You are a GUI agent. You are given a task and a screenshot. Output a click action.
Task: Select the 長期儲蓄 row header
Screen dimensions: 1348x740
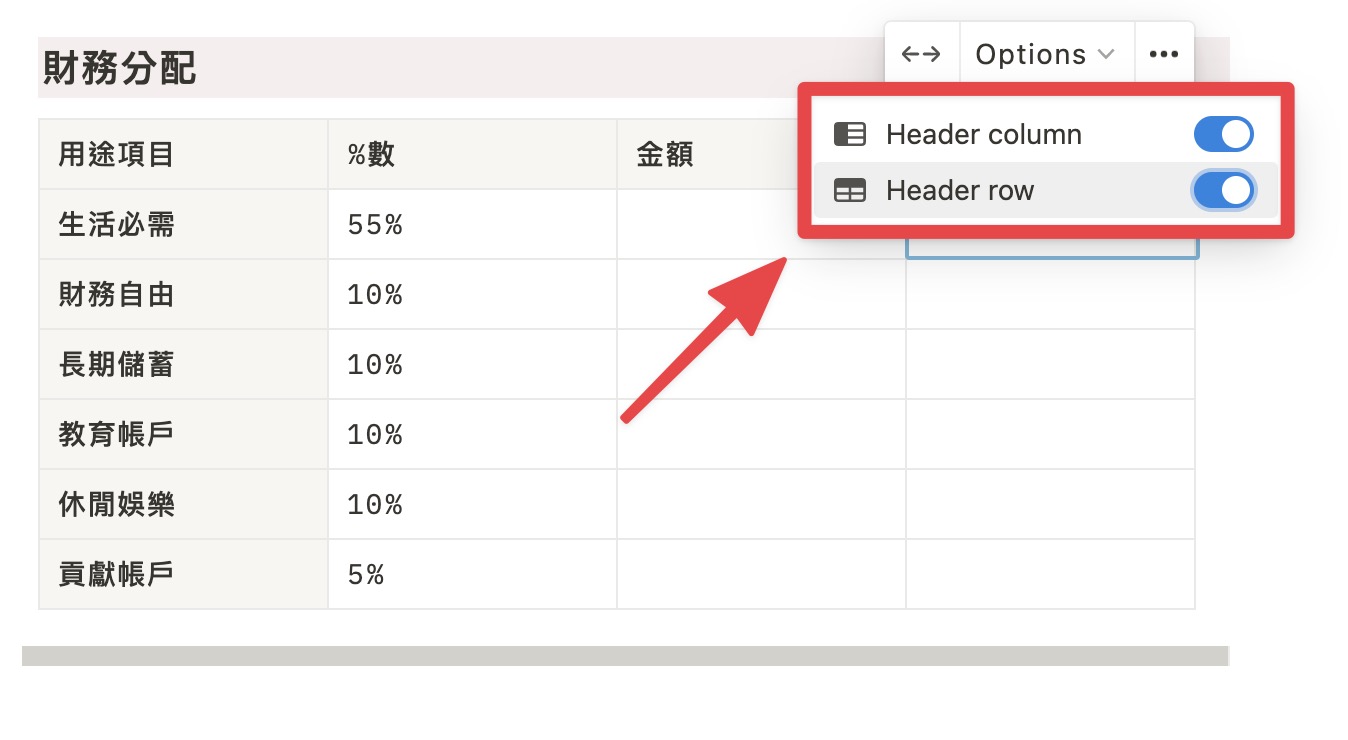click(x=183, y=364)
